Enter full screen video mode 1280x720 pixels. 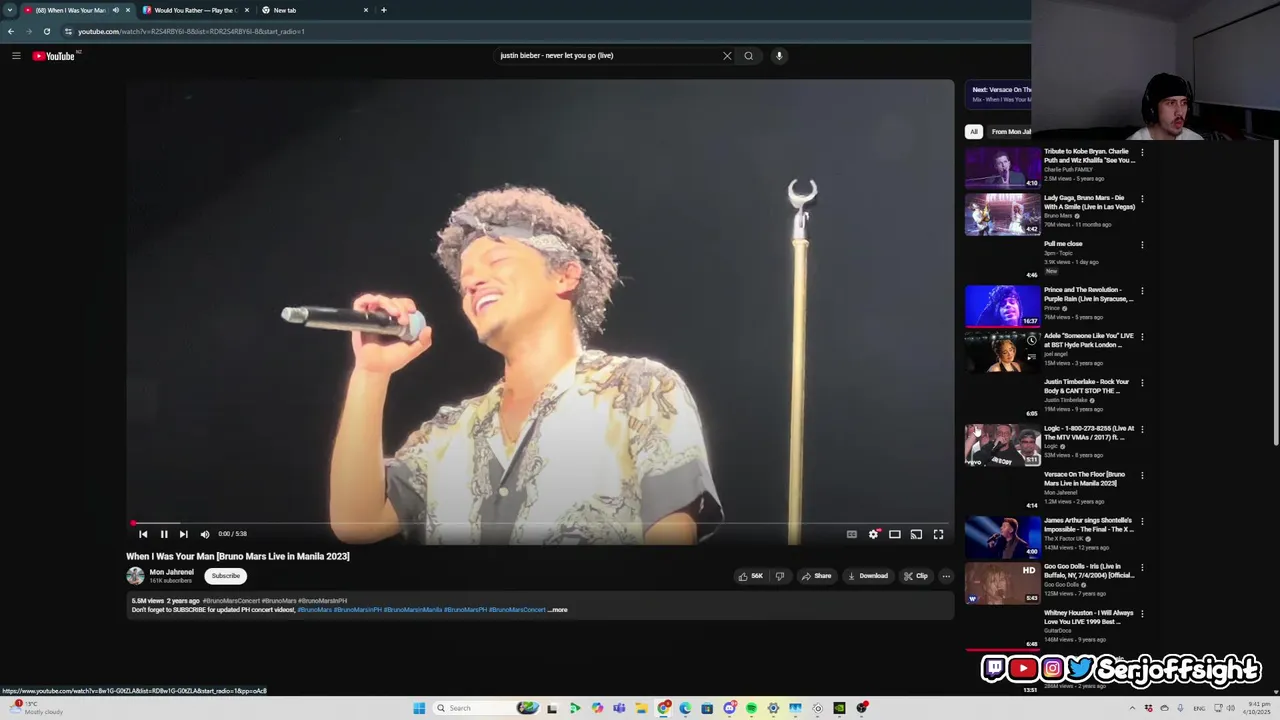[x=938, y=534]
